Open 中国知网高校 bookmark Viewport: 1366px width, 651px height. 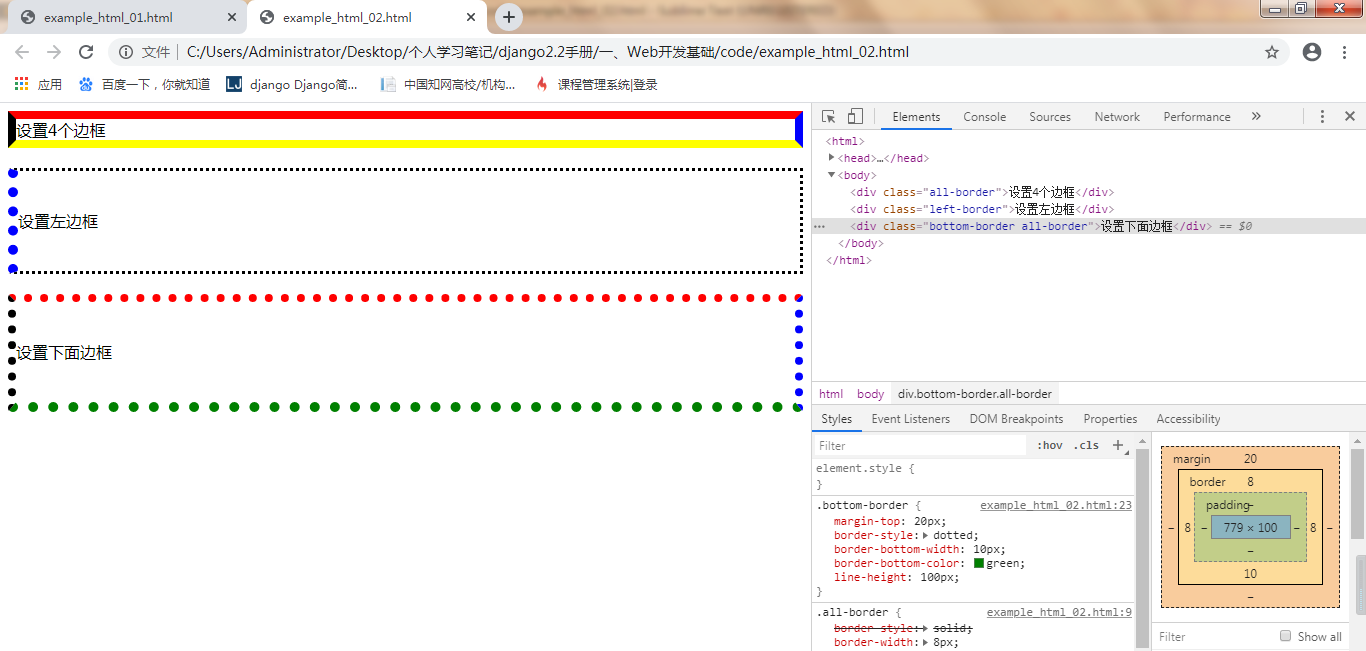tap(448, 85)
